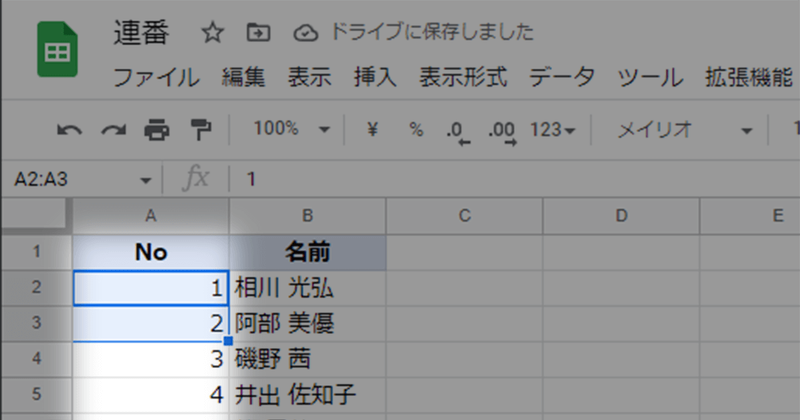800x420 pixels.
Task: Expand the メイリオ font dropdown
Action: tap(685, 129)
